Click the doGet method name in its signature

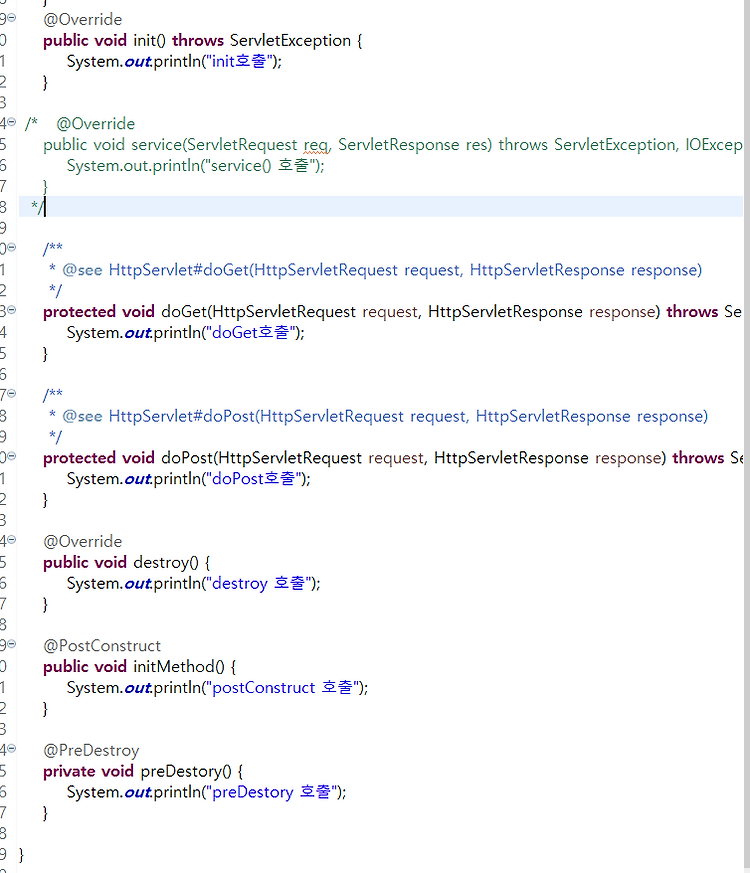pyautogui.click(x=184, y=312)
